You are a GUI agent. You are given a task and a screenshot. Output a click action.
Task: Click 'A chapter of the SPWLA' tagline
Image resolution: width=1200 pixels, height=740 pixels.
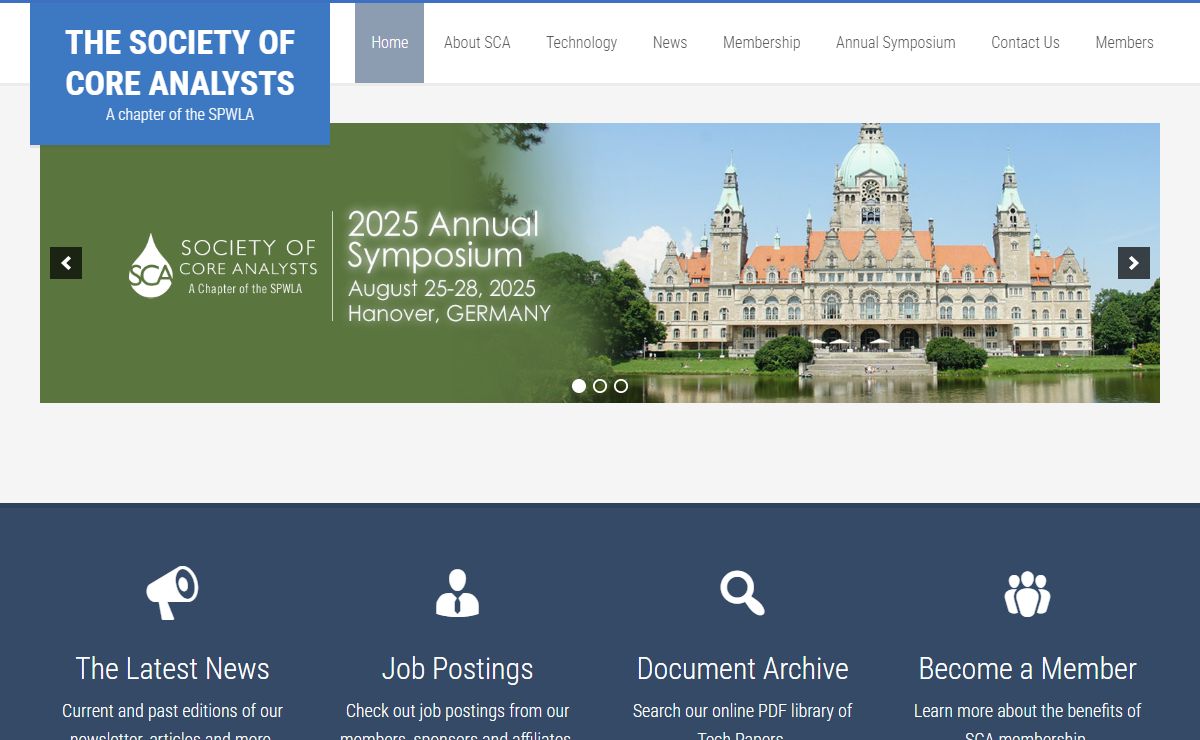(180, 114)
